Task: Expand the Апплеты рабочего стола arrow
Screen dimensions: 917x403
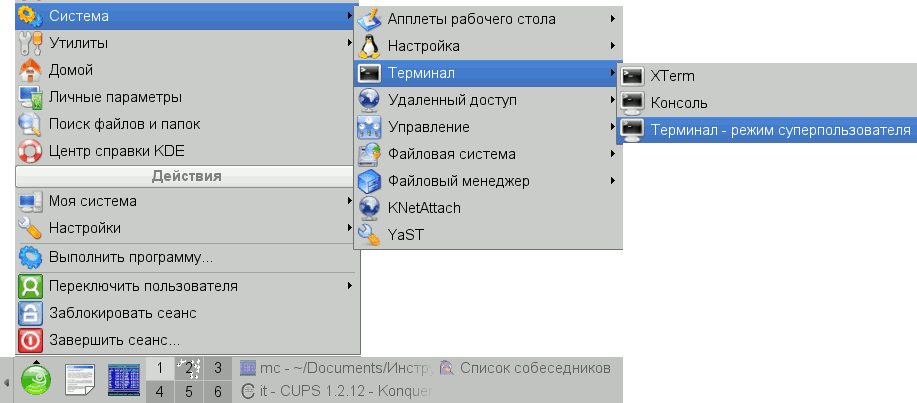Action: [x=612, y=19]
